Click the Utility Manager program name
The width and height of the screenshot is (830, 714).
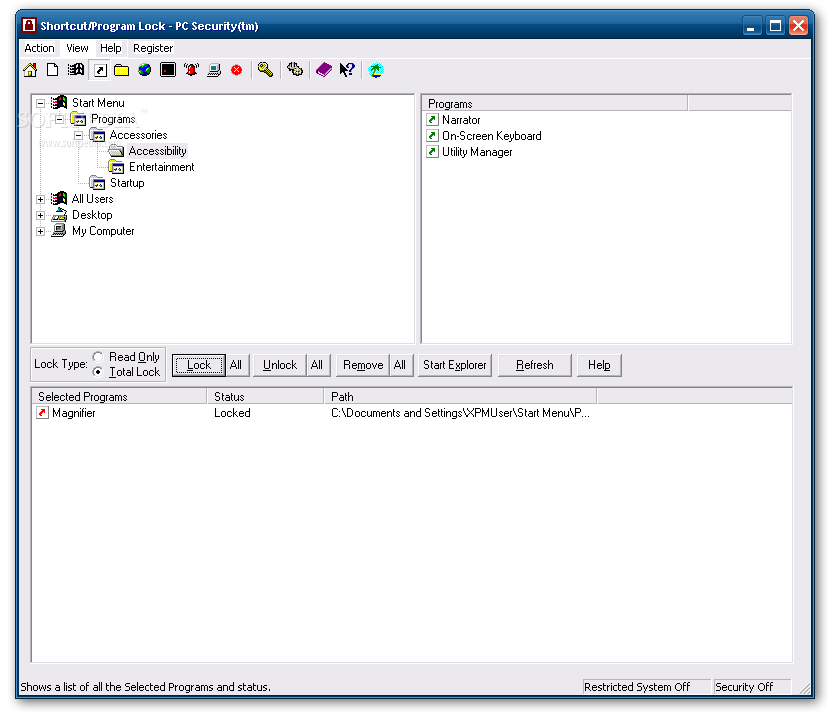477,152
